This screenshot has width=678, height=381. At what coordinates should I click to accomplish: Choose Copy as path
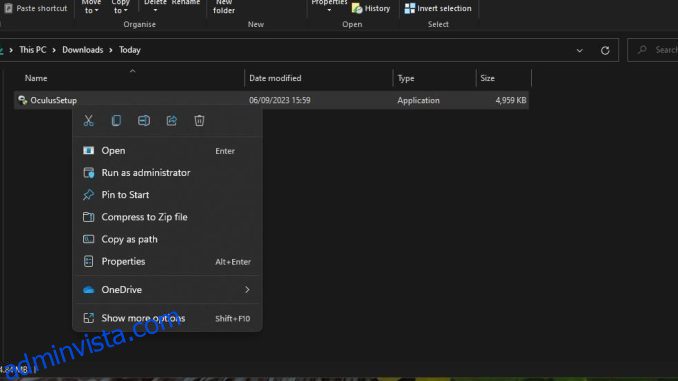(167, 239)
